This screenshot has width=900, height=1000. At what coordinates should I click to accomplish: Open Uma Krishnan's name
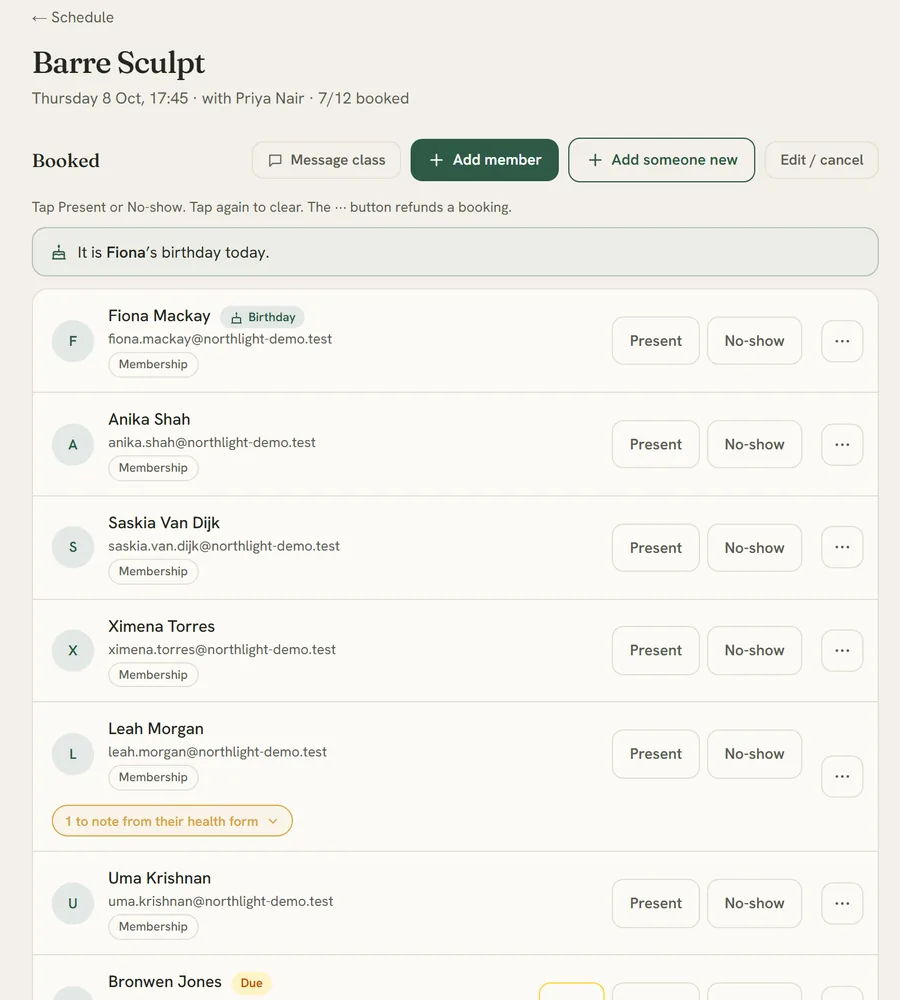tap(159, 878)
